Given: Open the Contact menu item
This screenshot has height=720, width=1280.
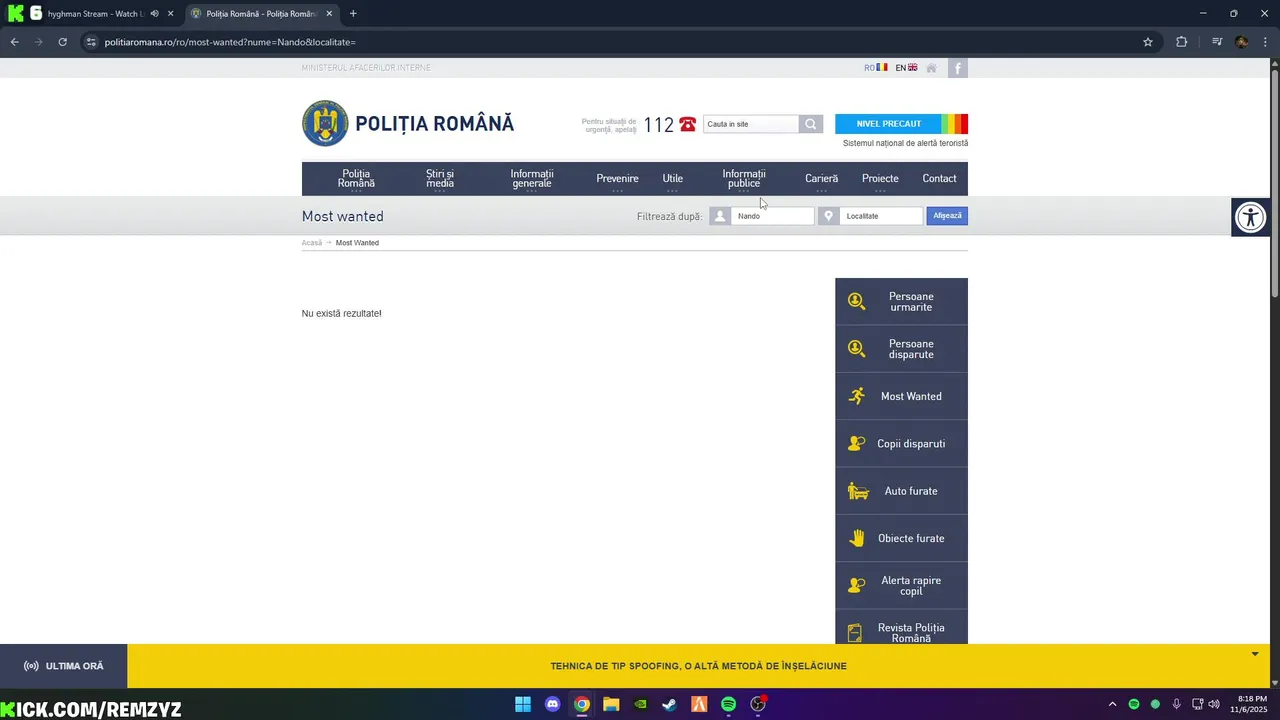Looking at the screenshot, I should click(939, 179).
